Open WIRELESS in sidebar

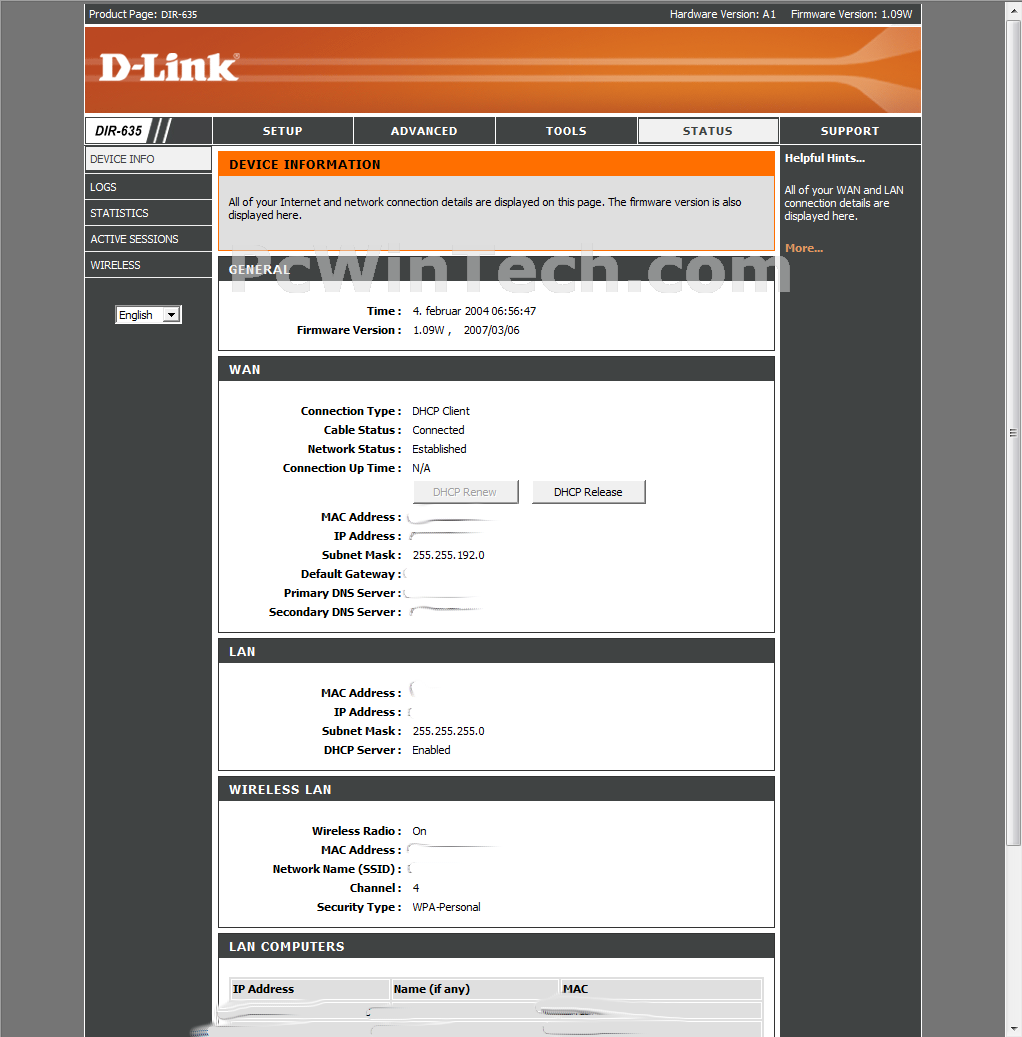tap(148, 265)
